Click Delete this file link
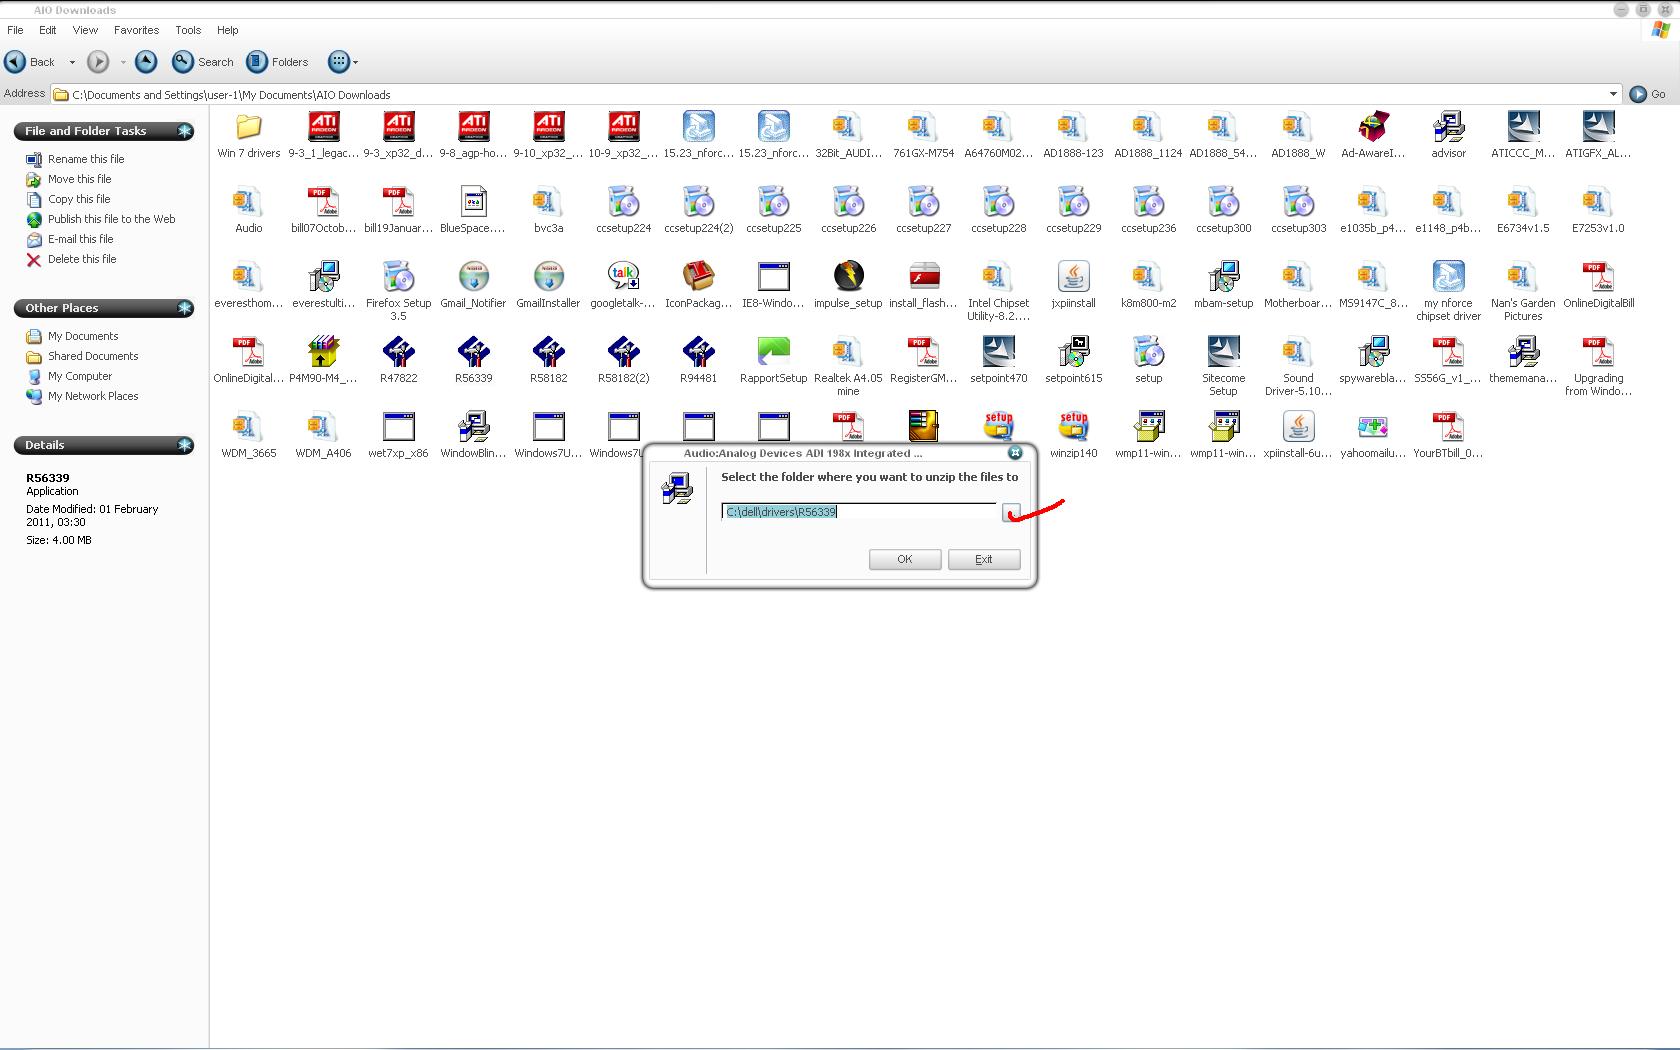This screenshot has width=1680, height=1050. pyautogui.click(x=82, y=259)
